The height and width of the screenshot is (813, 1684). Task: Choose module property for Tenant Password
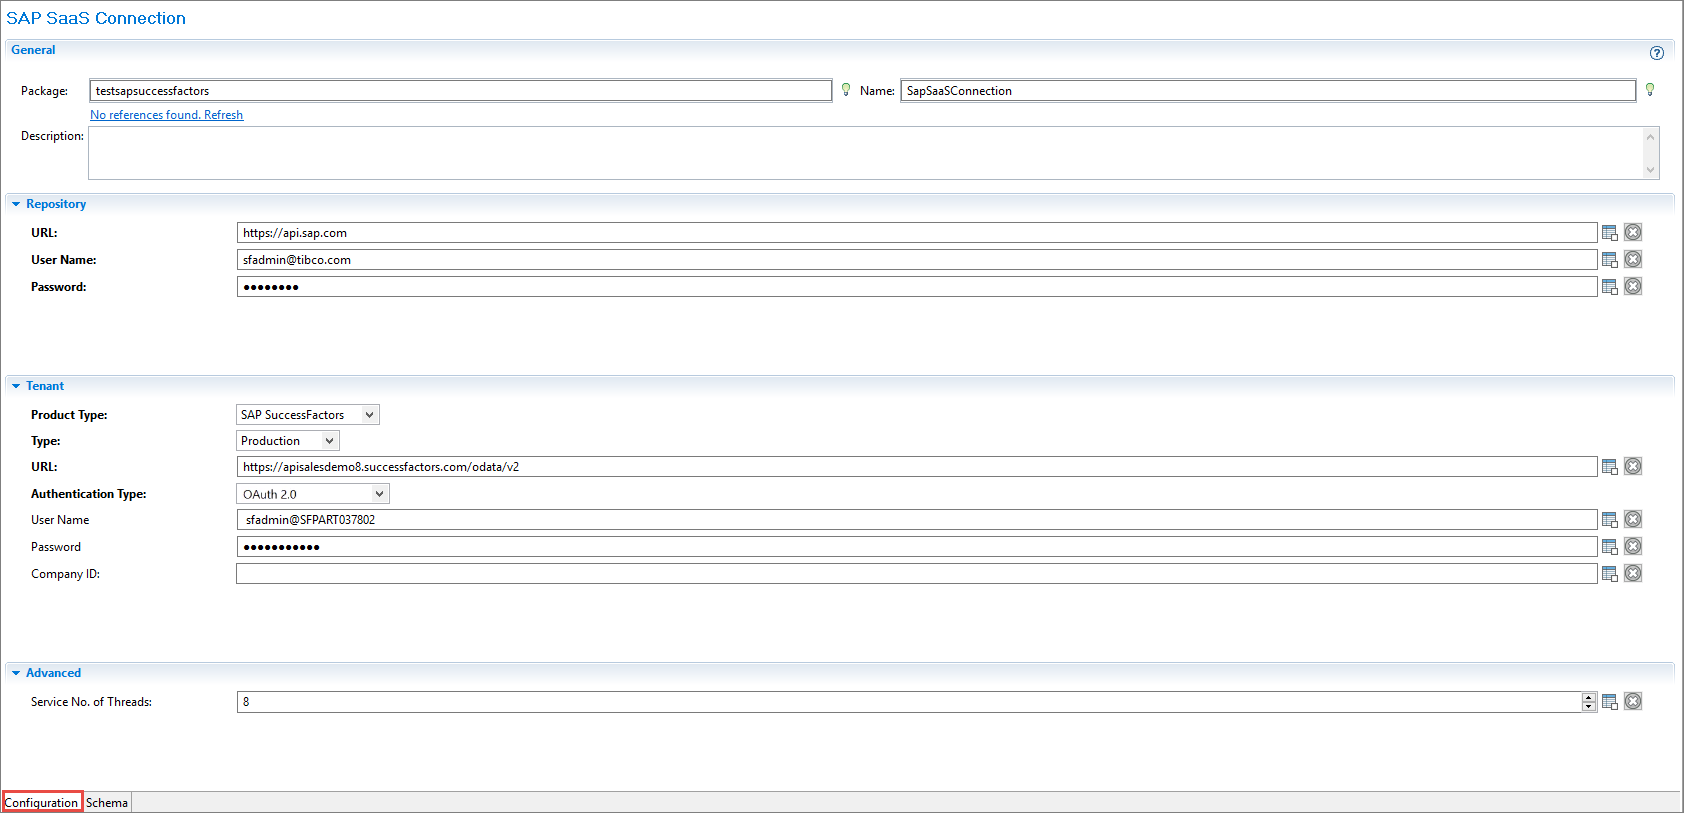(x=1610, y=547)
